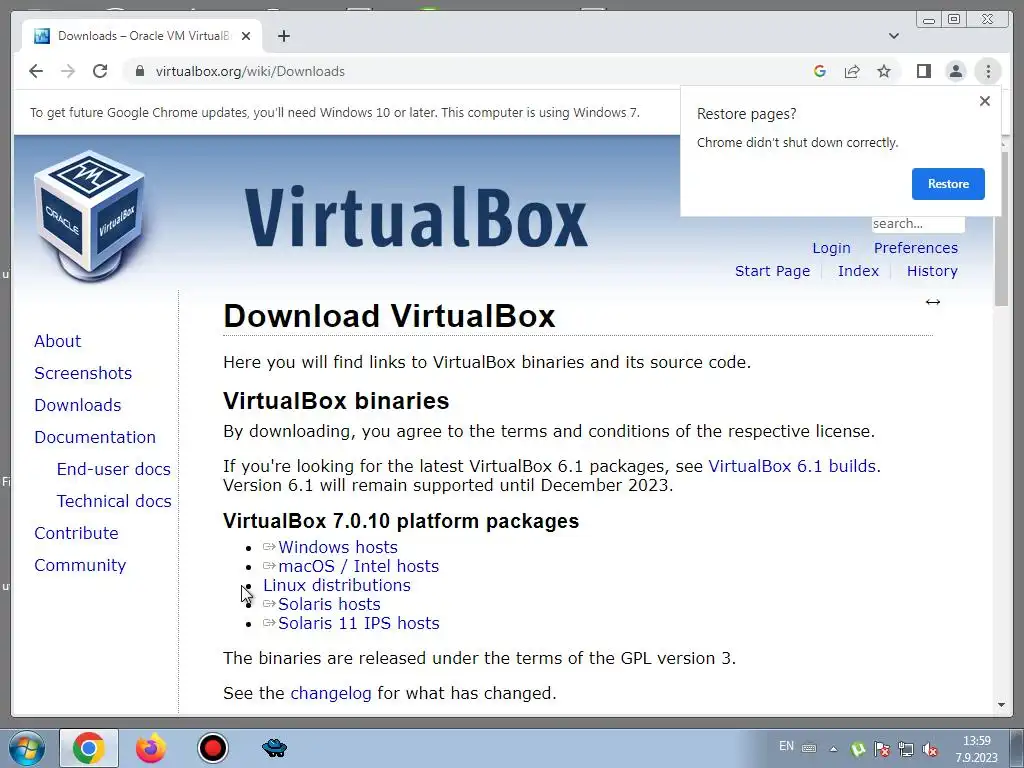The image size is (1024, 768).
Task: Launch Firefox from the taskbar
Action: tap(151, 748)
